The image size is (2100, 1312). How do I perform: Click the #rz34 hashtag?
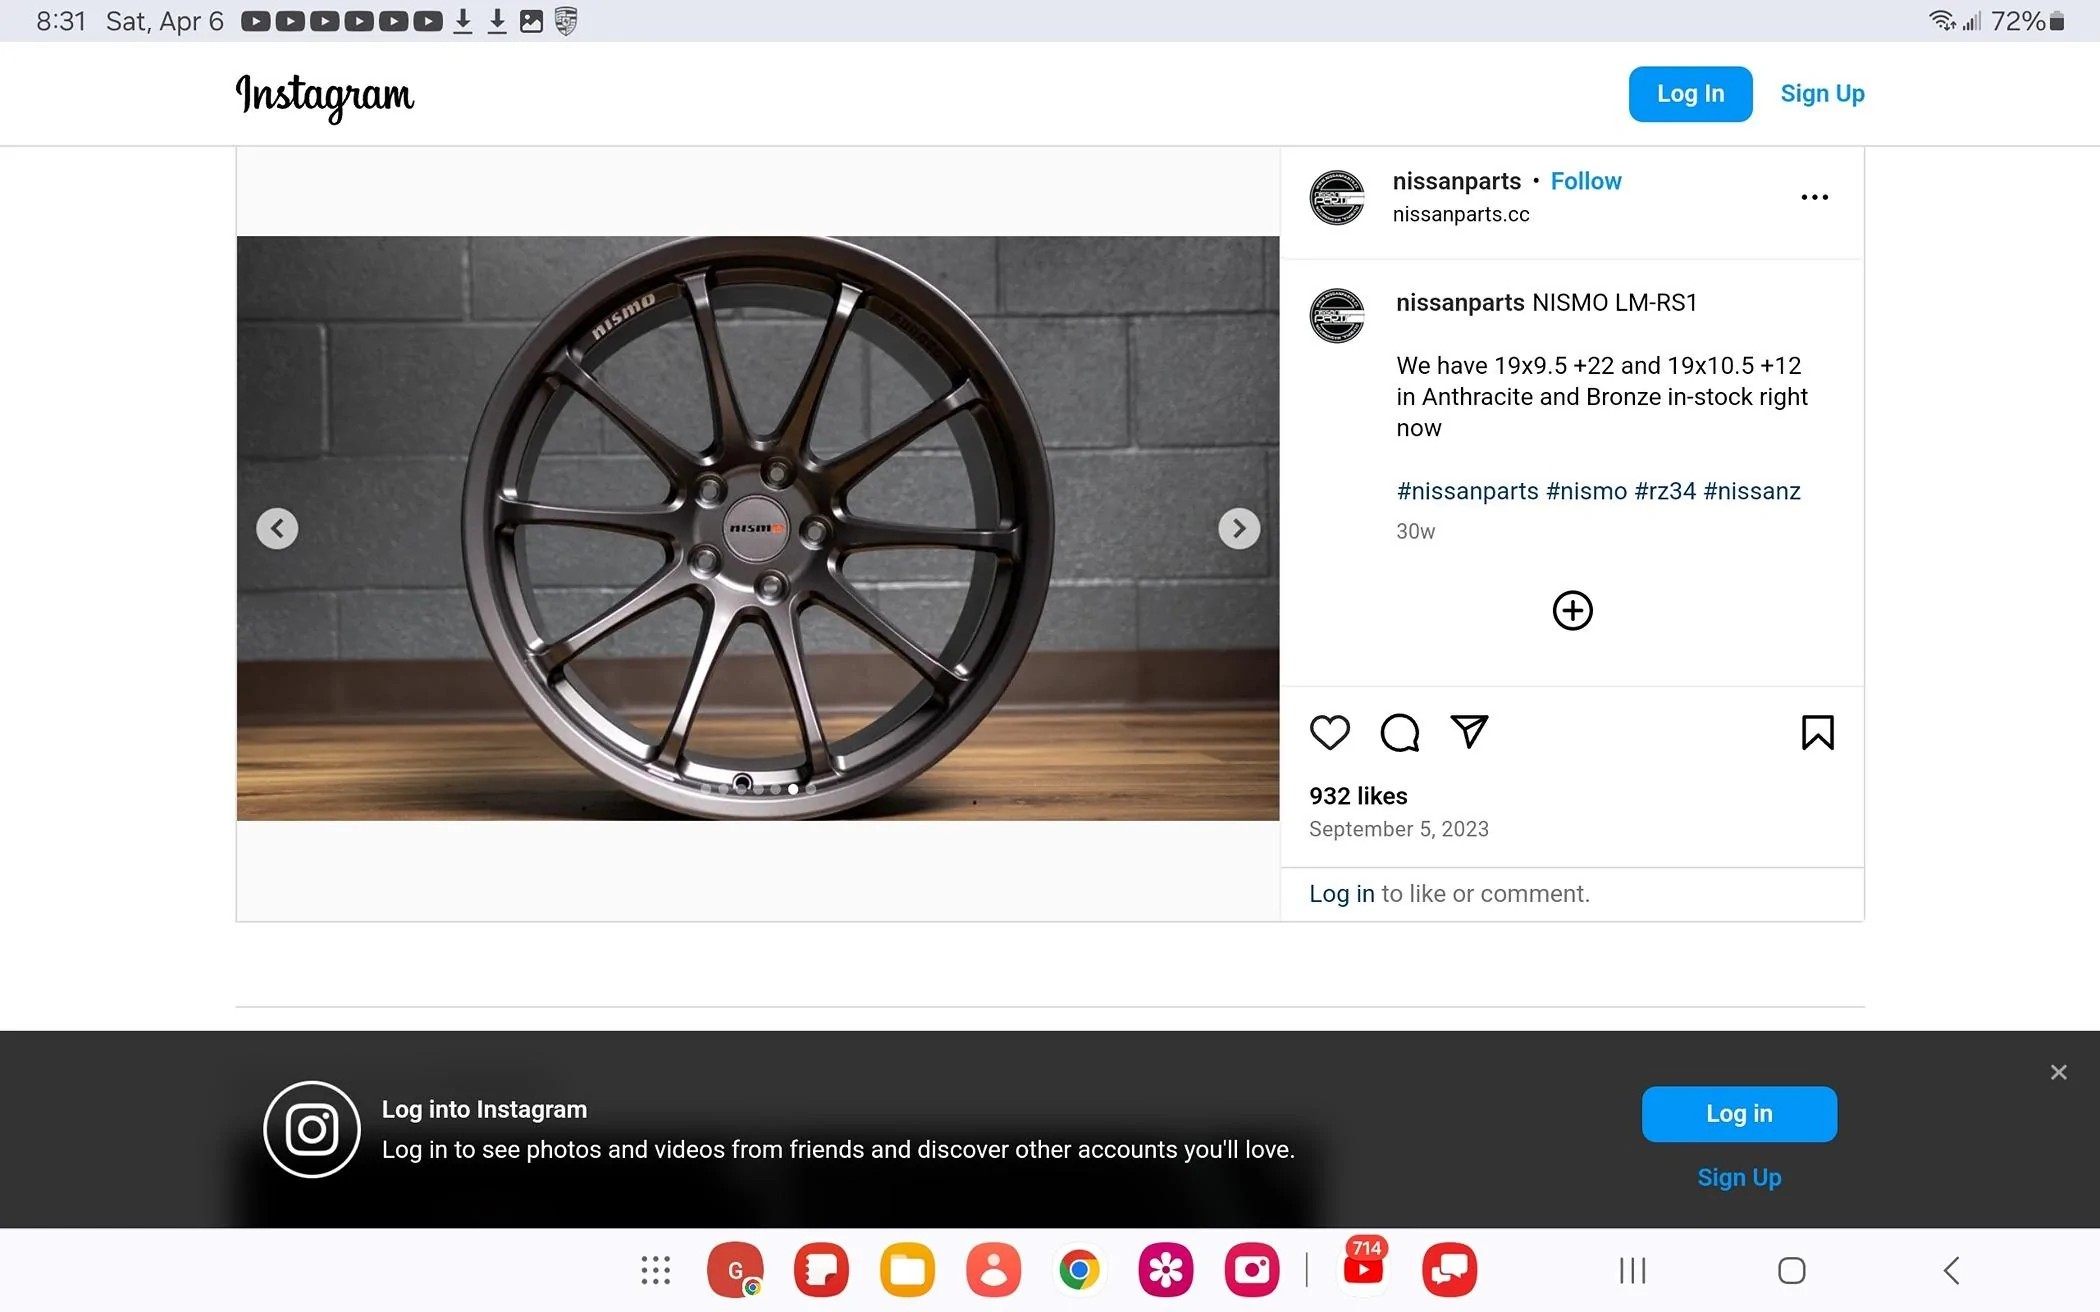(x=1665, y=491)
